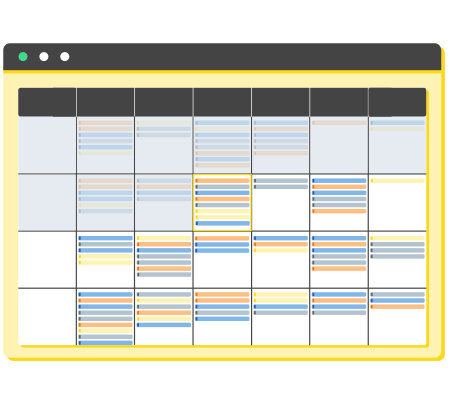Open the first gray event right of highlighted cell

(281, 181)
